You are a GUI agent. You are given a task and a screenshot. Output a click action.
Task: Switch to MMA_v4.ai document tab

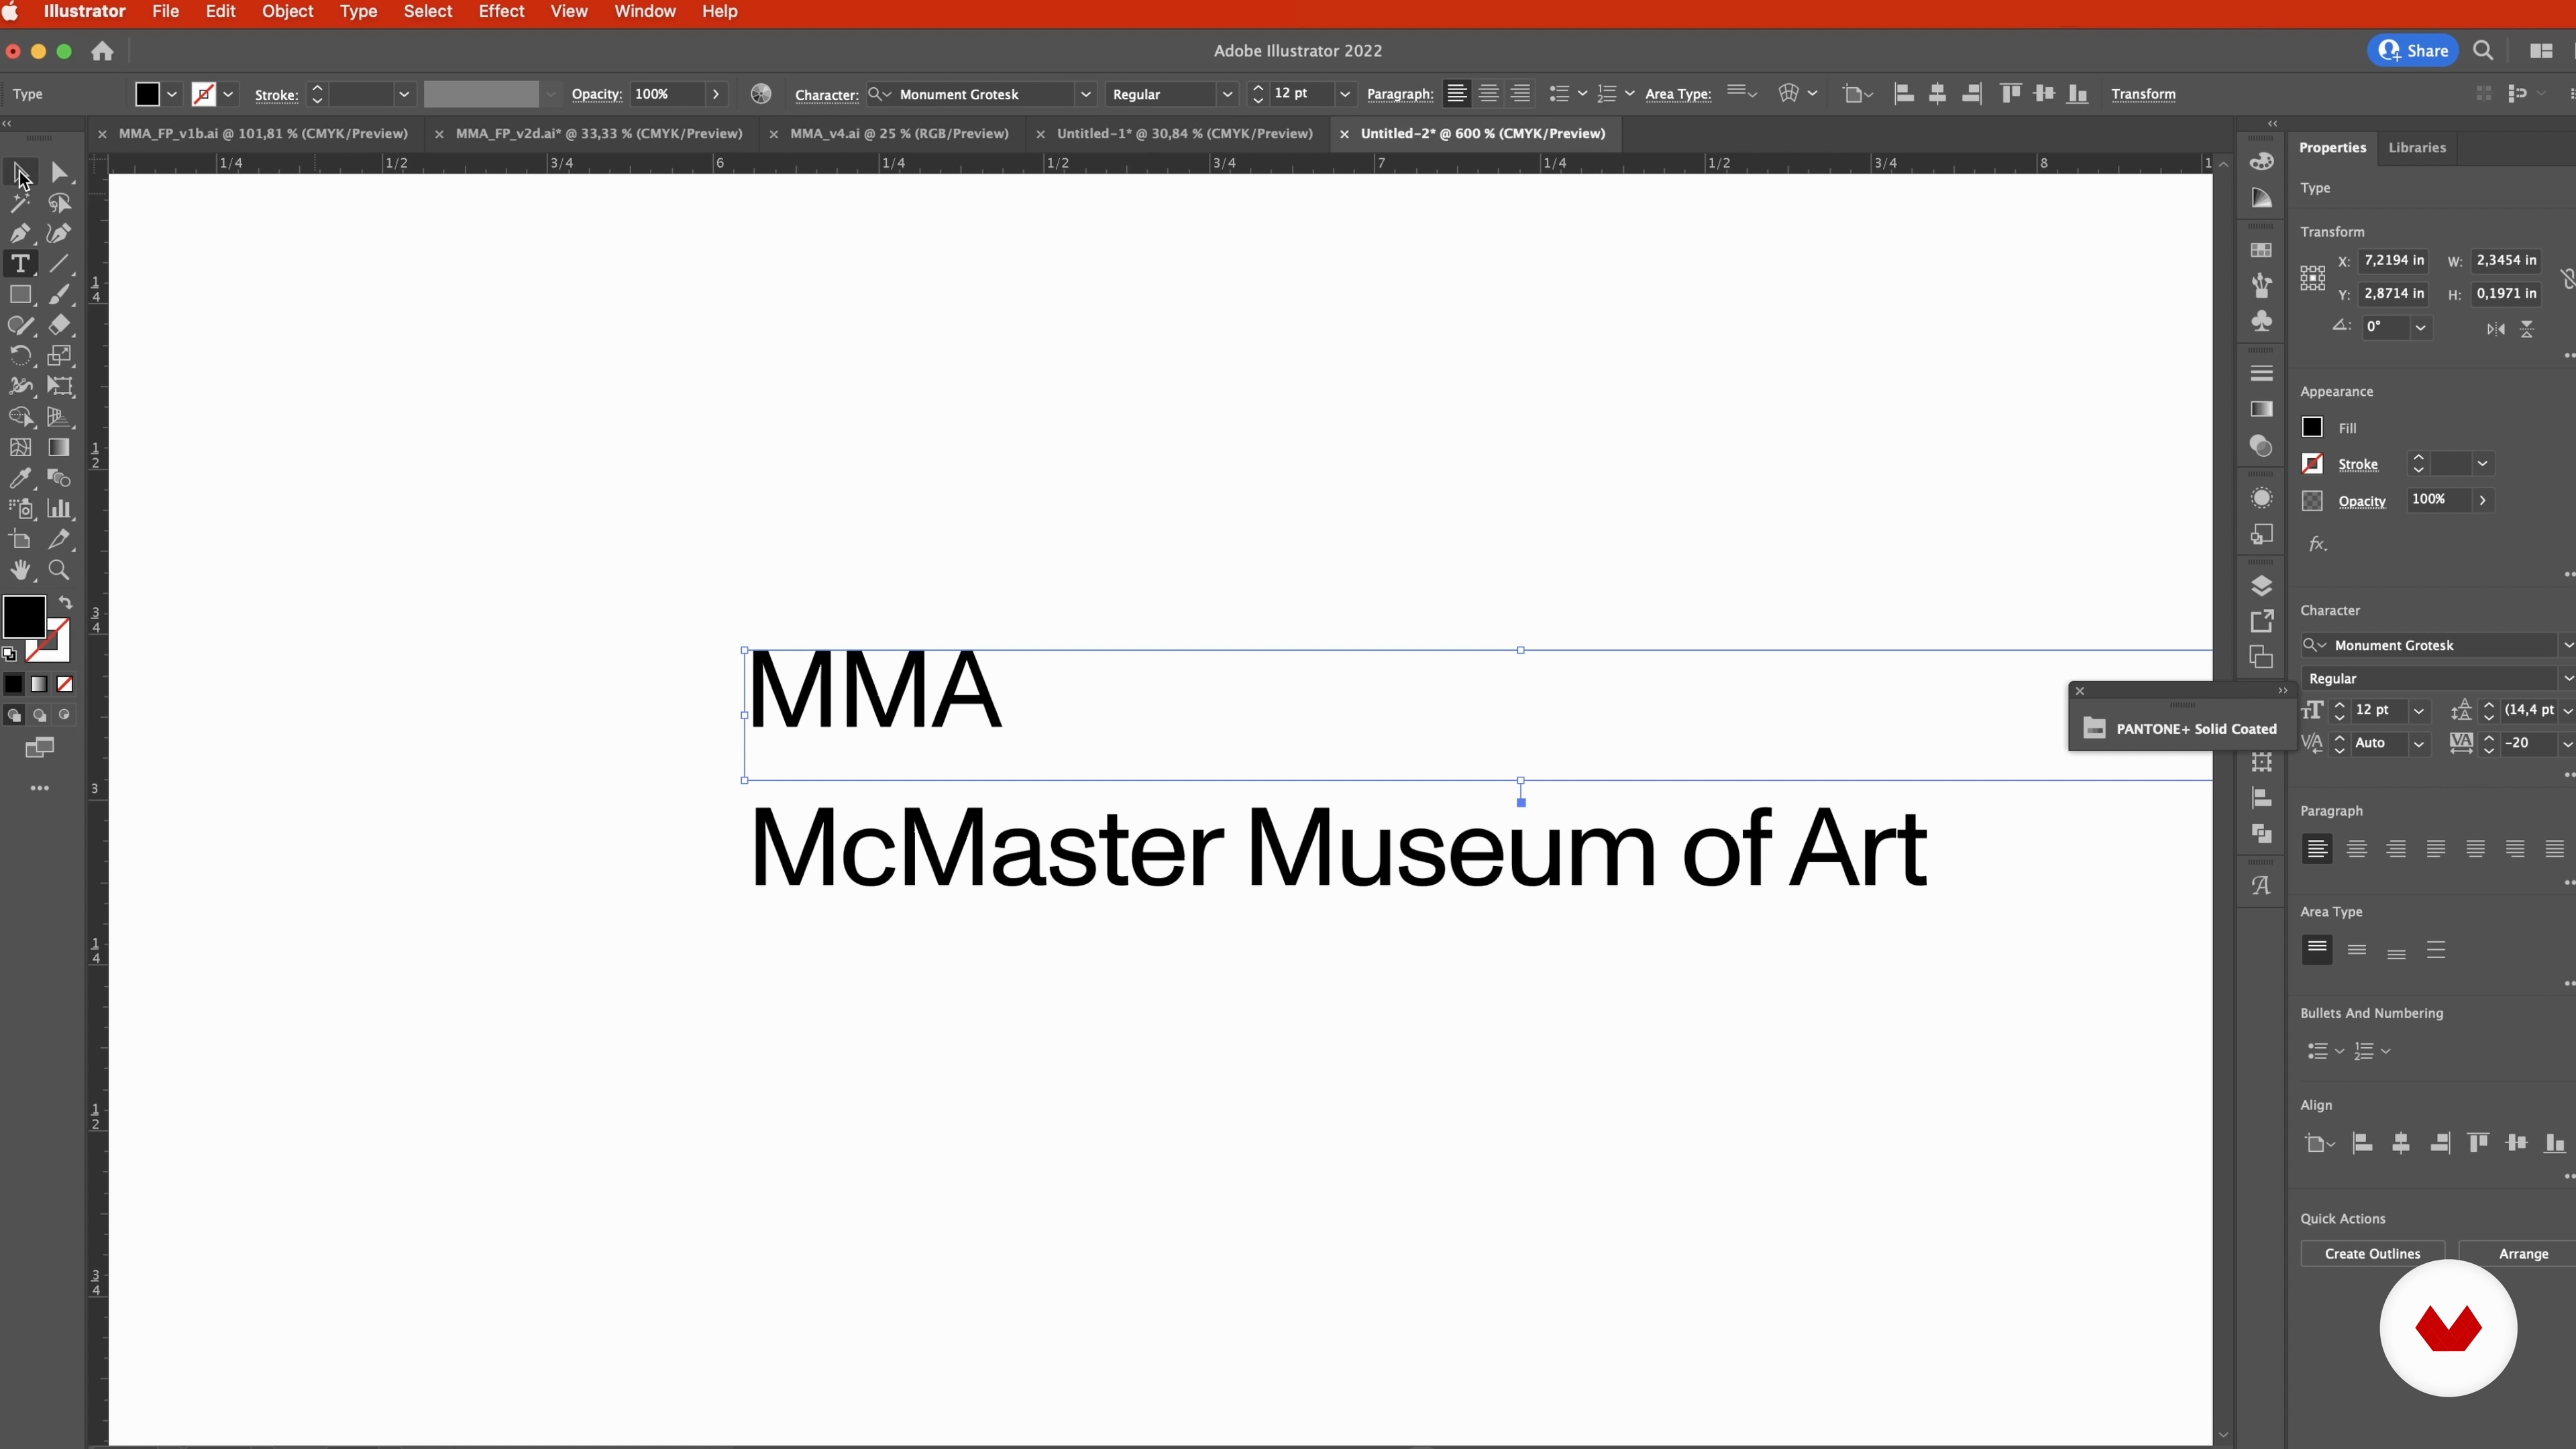click(x=899, y=134)
